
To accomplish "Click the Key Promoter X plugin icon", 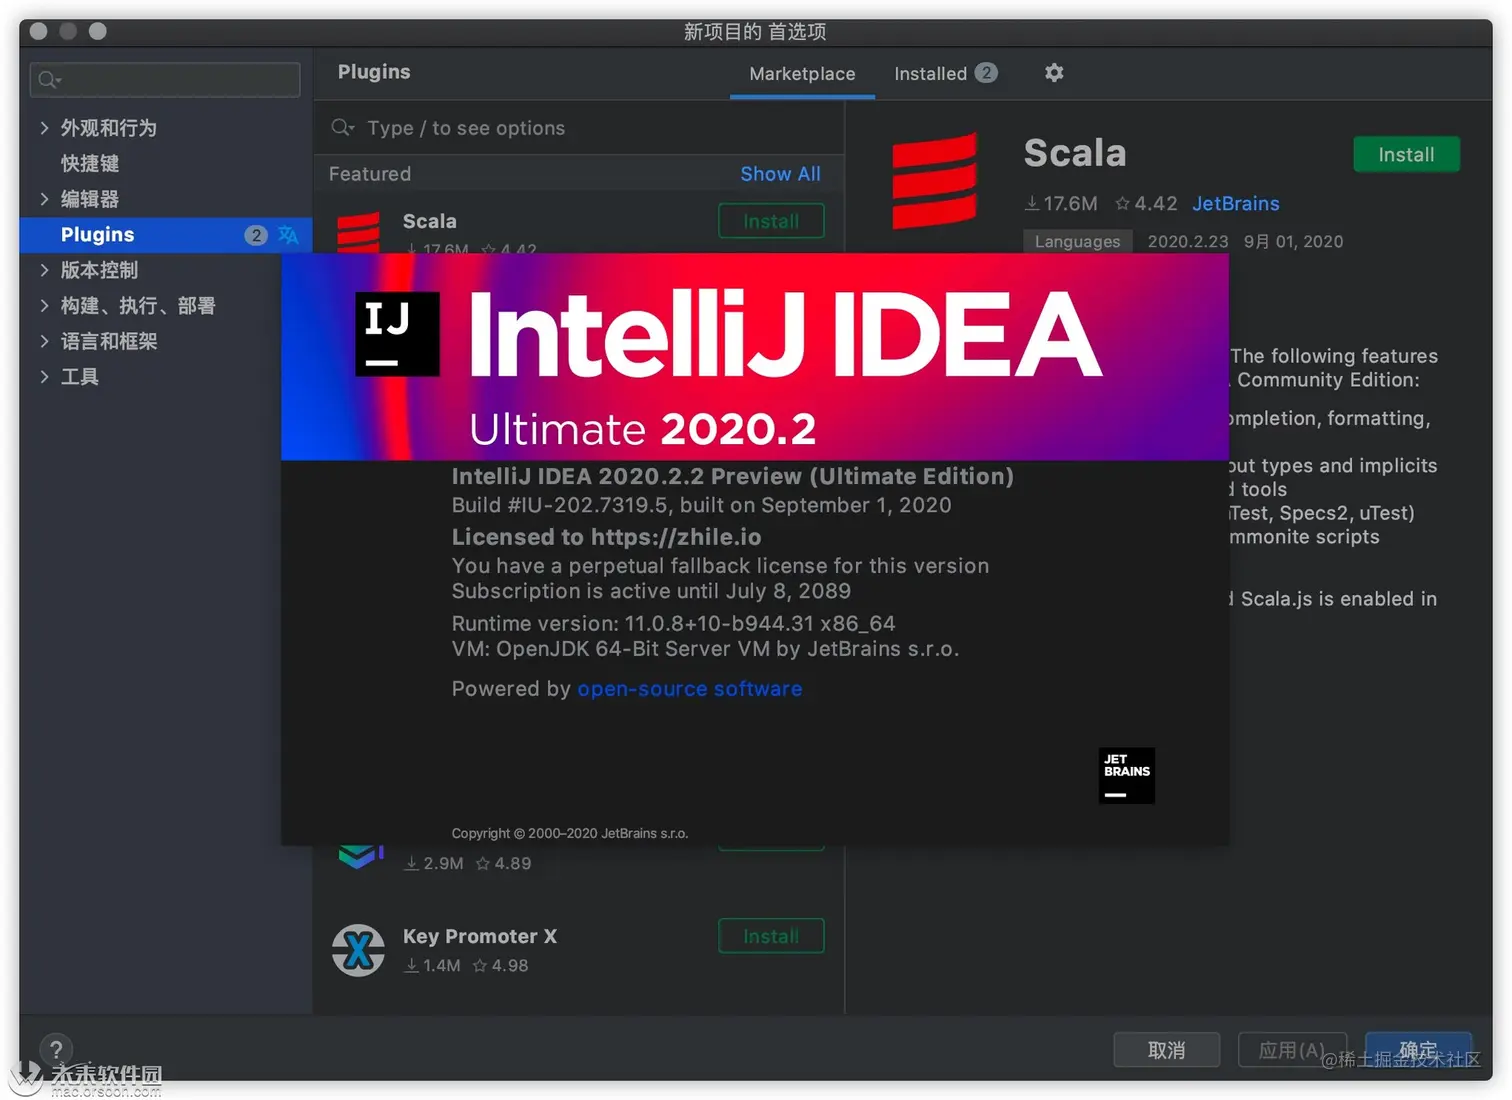I will coord(358,950).
